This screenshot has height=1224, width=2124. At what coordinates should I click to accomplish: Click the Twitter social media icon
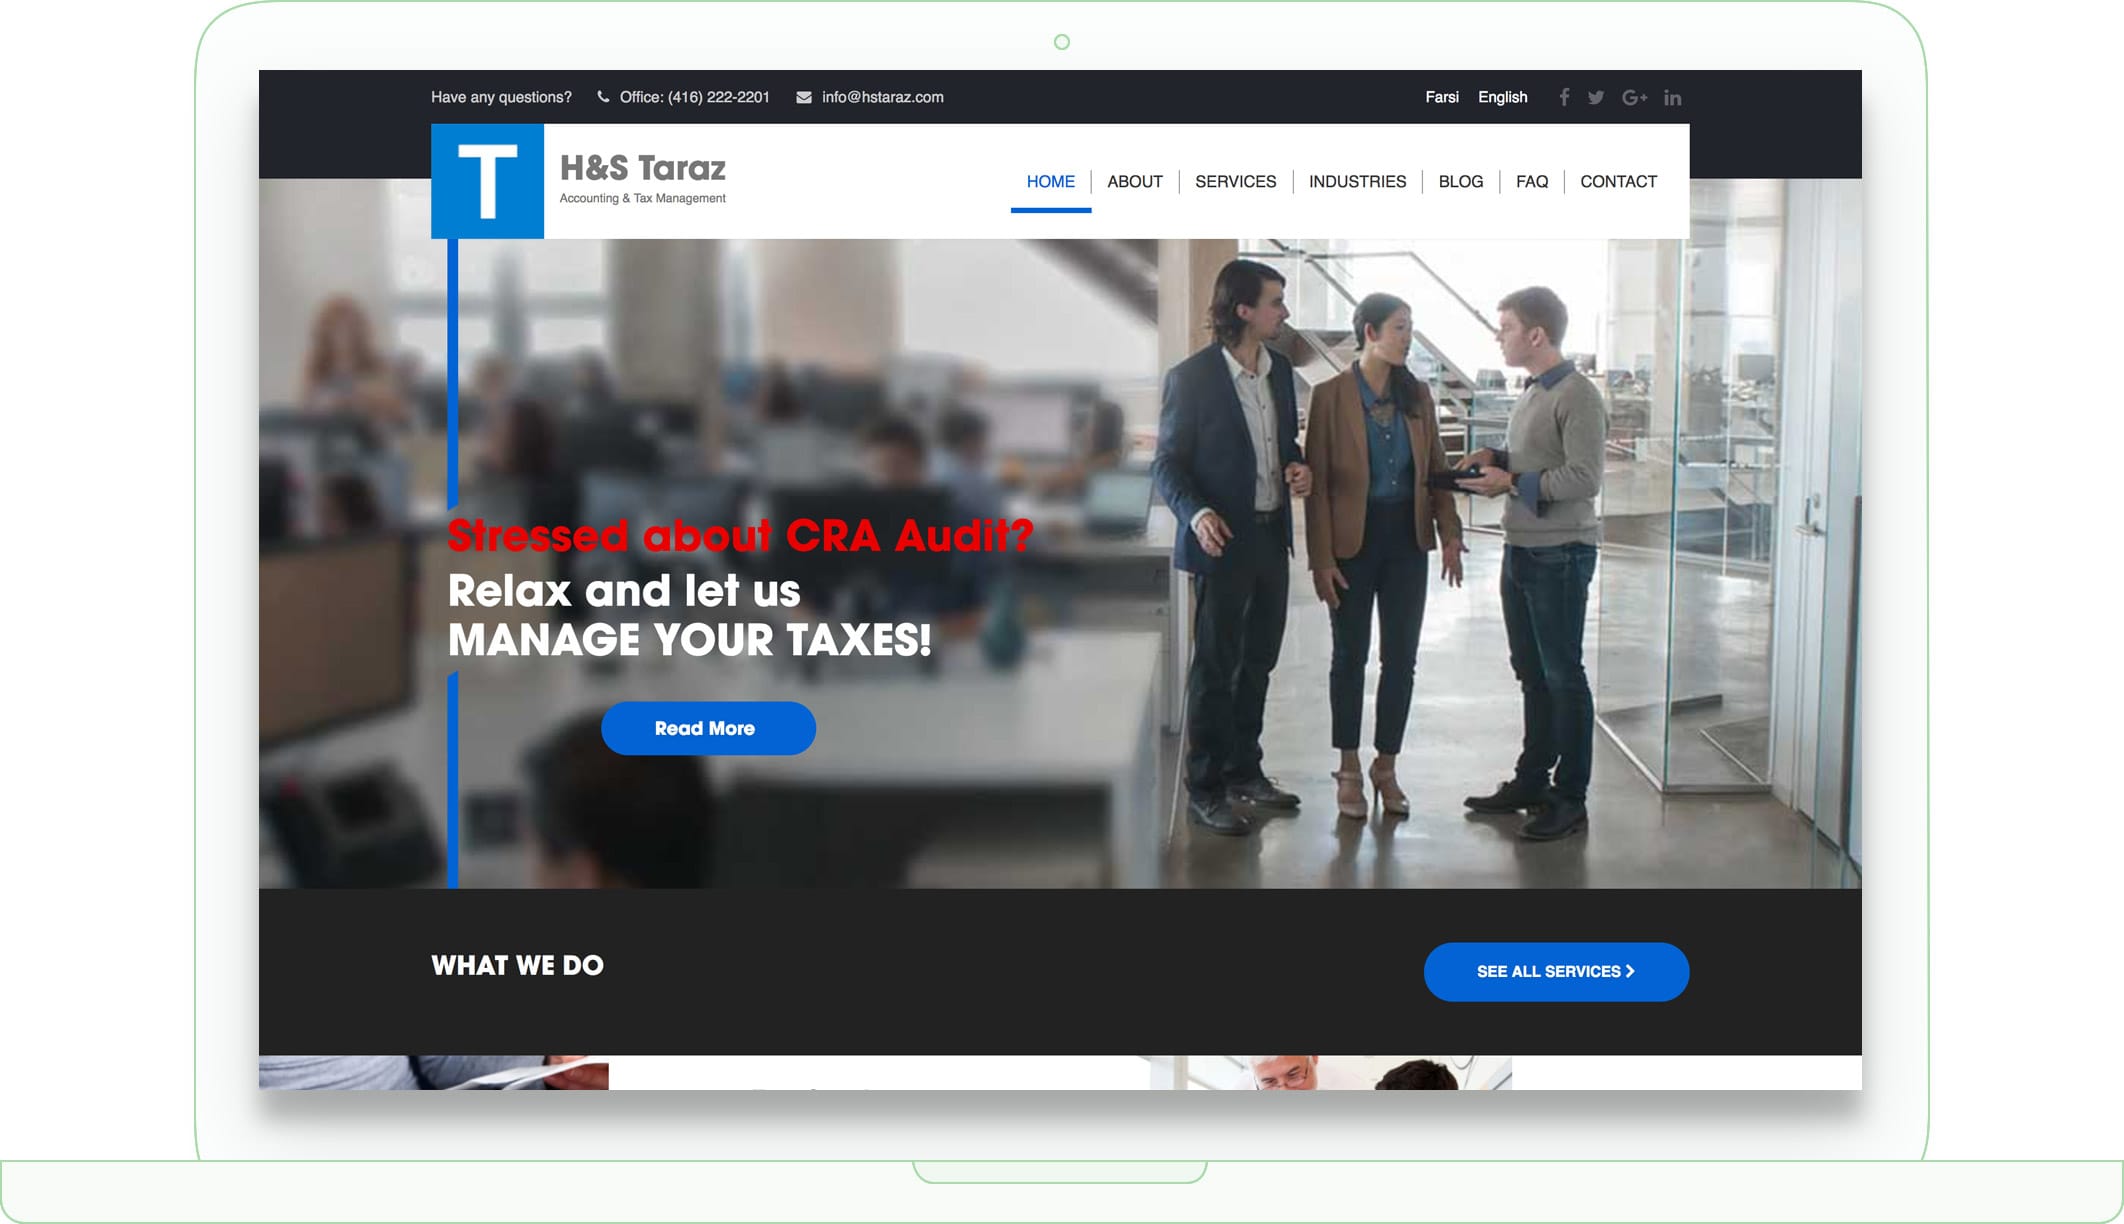click(1600, 96)
